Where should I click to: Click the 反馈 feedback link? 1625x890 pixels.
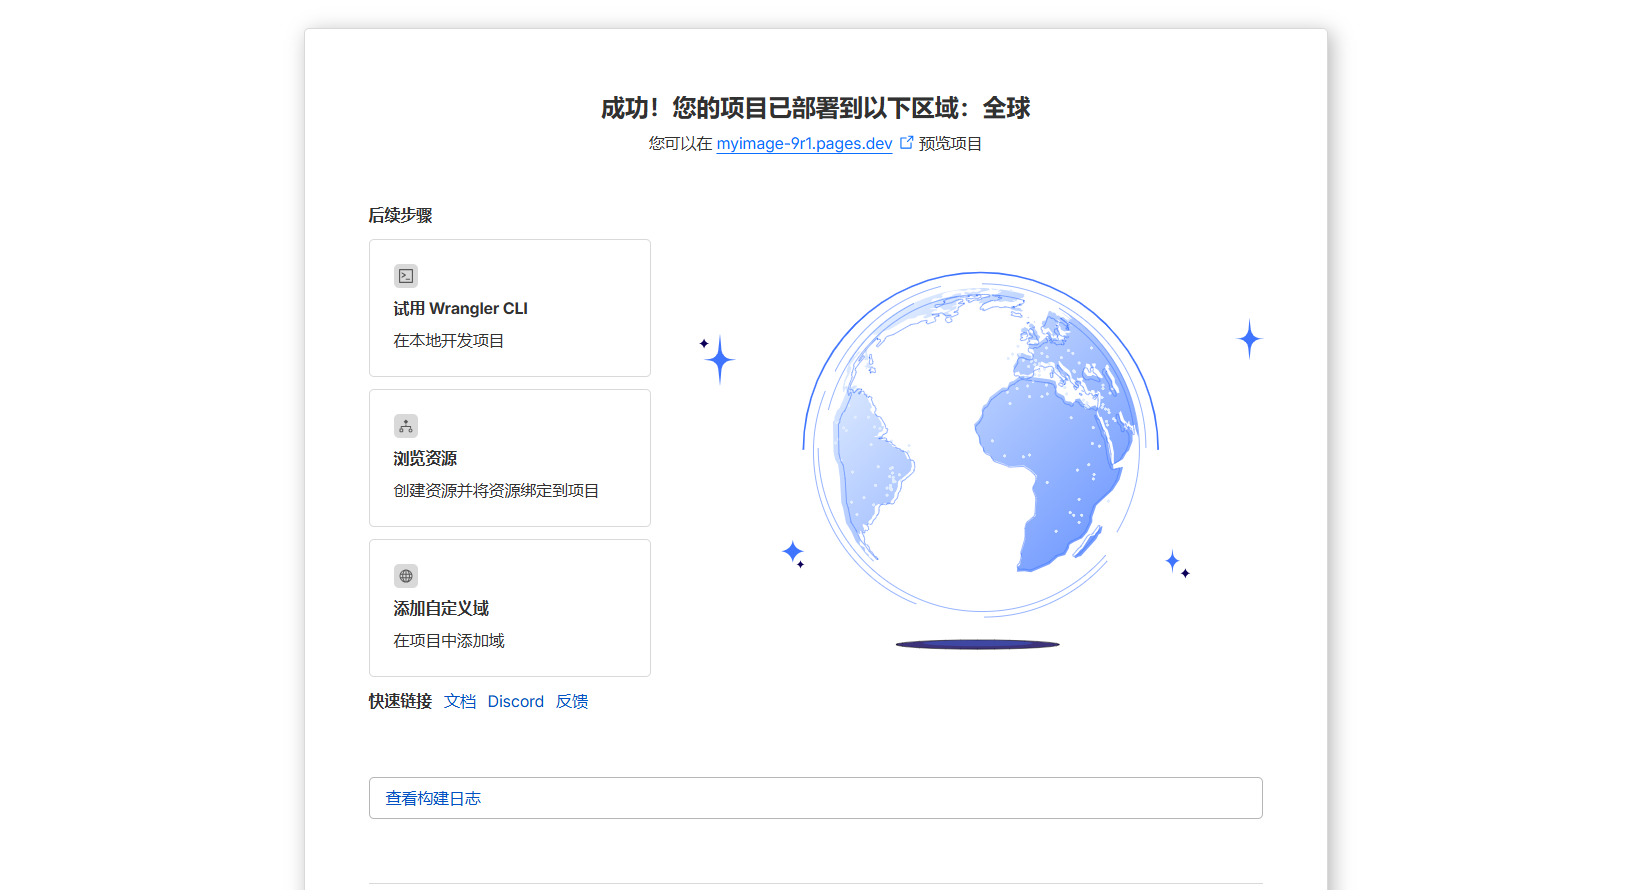pos(572,702)
